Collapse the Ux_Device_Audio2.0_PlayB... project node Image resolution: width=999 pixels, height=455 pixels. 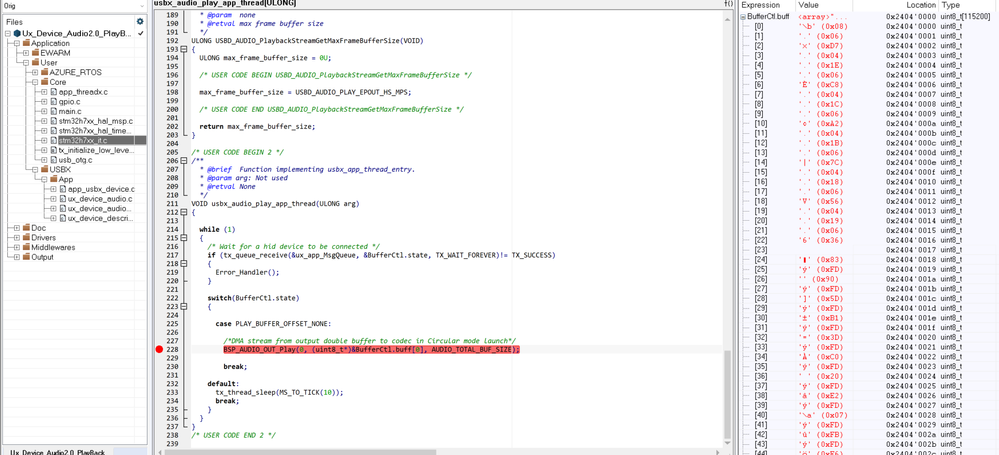pyautogui.click(x=7, y=33)
